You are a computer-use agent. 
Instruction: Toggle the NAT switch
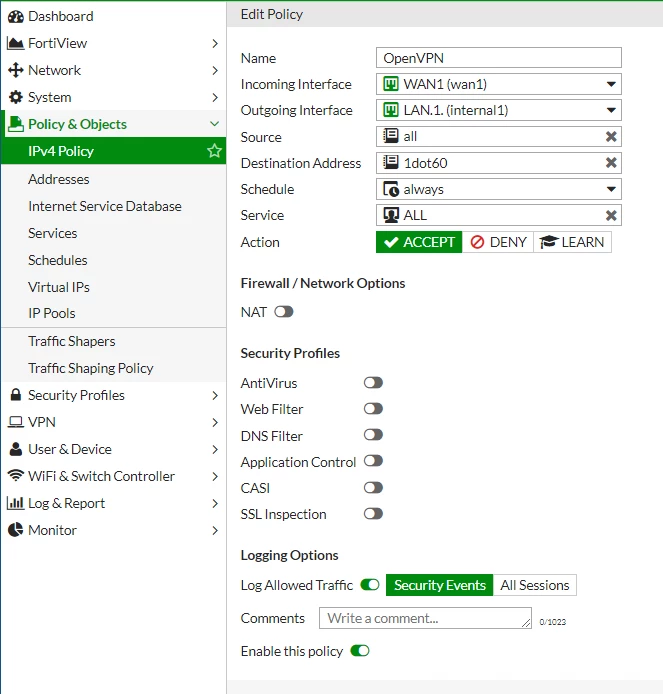284,312
